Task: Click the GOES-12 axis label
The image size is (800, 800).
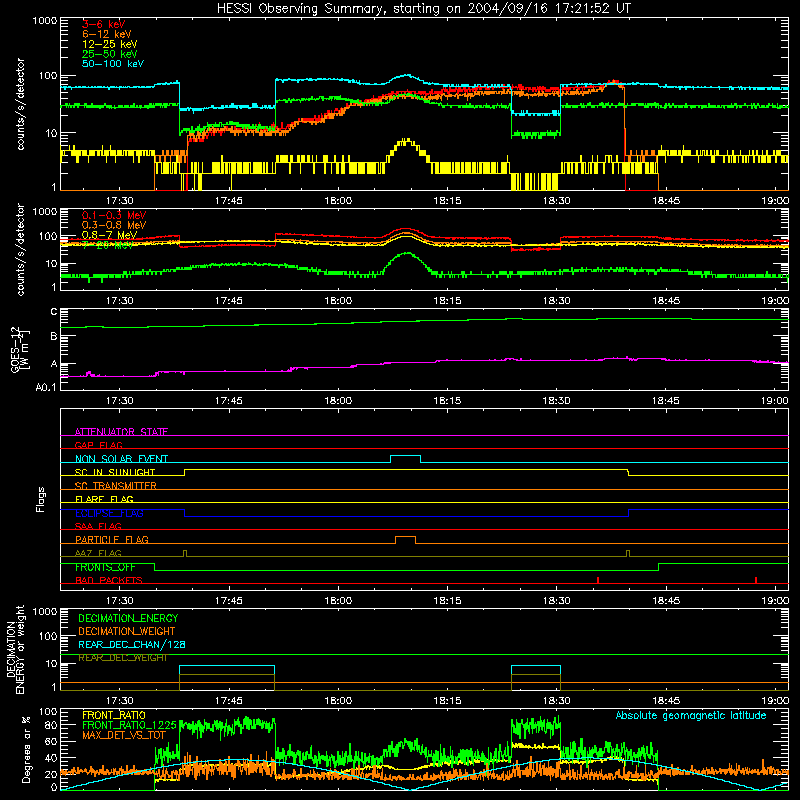Action: click(x=19, y=350)
